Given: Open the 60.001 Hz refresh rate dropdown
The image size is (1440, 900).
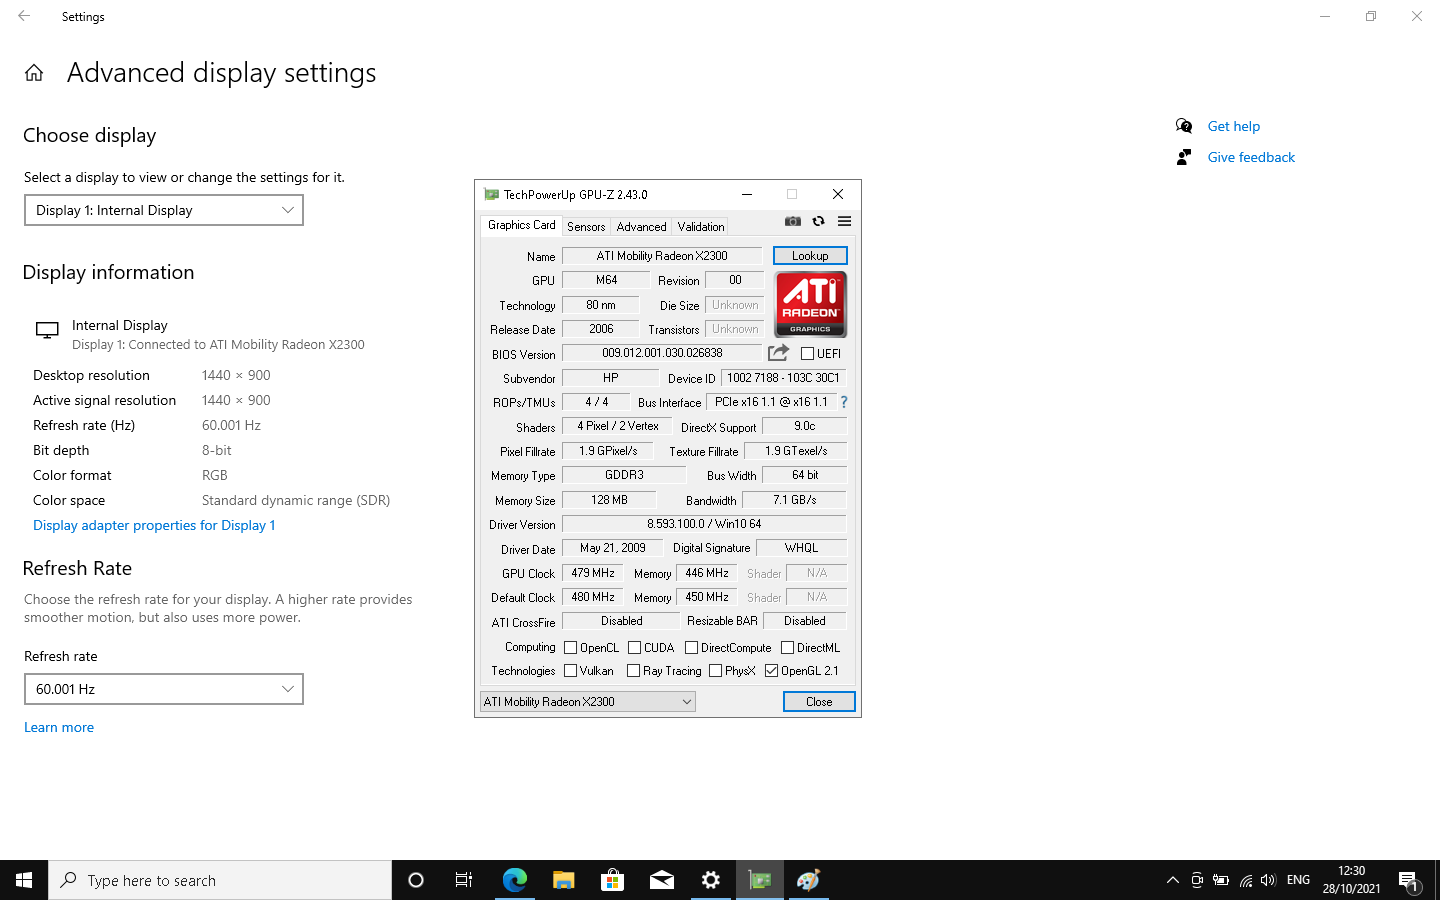Looking at the screenshot, I should tap(164, 689).
